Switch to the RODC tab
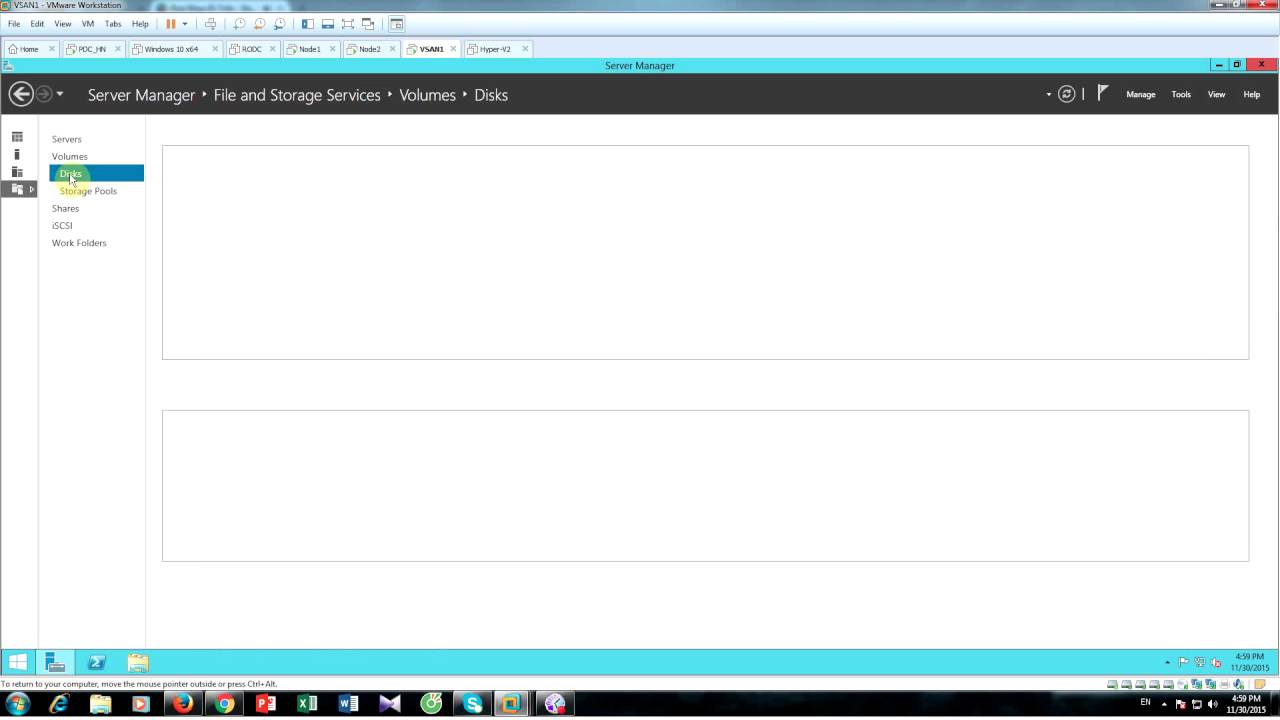 coord(251,48)
